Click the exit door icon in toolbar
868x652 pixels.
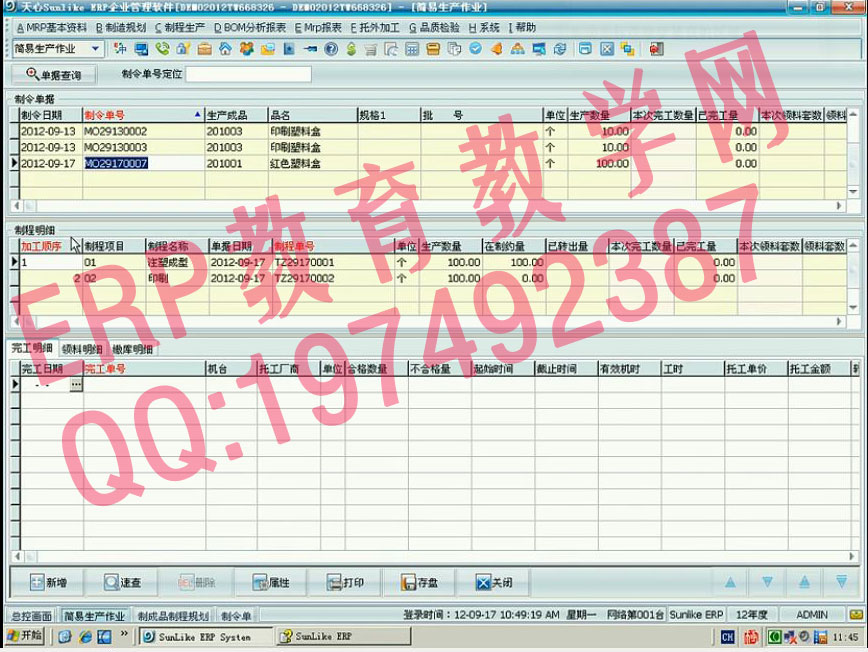coord(656,49)
